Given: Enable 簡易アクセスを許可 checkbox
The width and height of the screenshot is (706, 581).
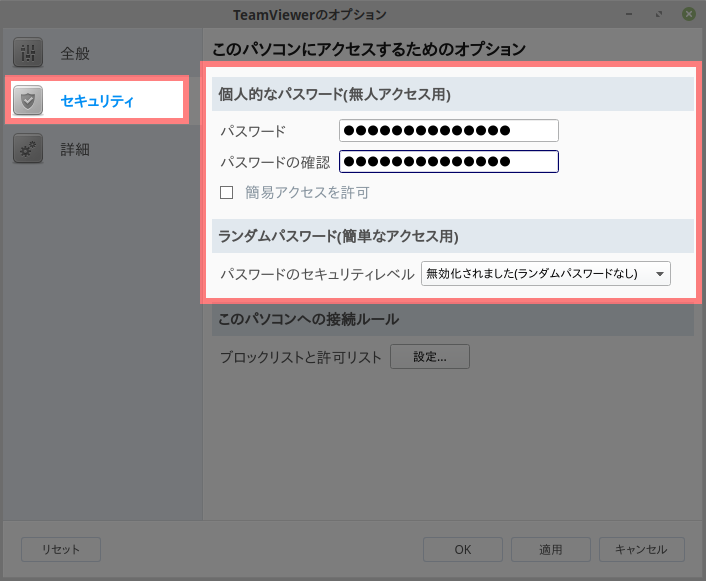Looking at the screenshot, I should [226, 192].
